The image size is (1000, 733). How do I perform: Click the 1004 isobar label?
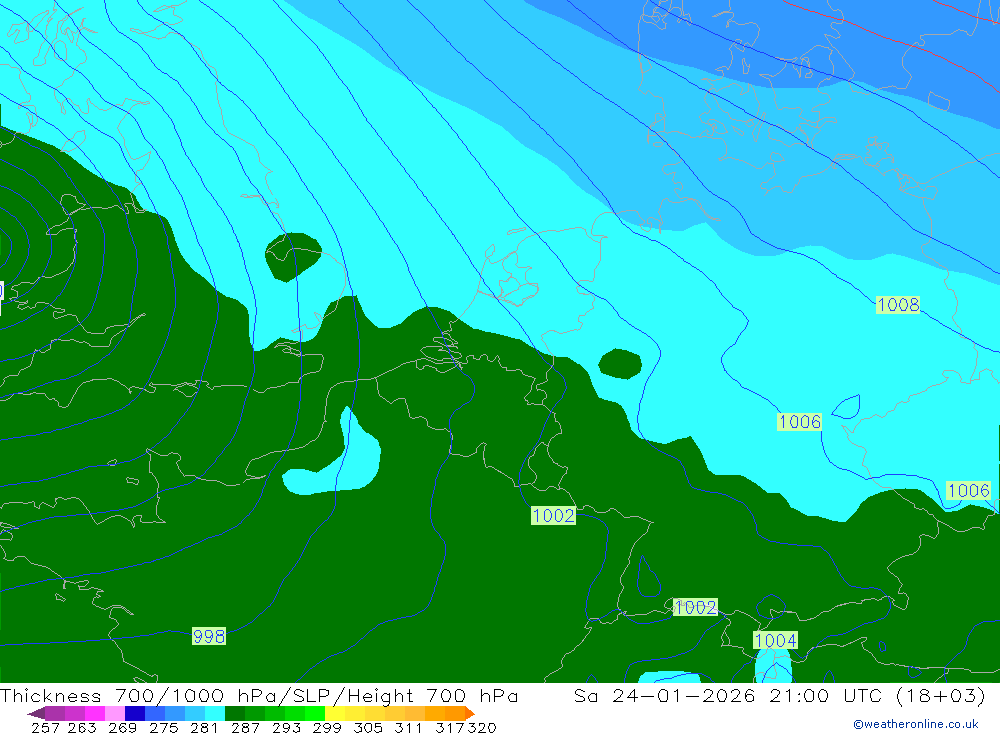(x=776, y=640)
